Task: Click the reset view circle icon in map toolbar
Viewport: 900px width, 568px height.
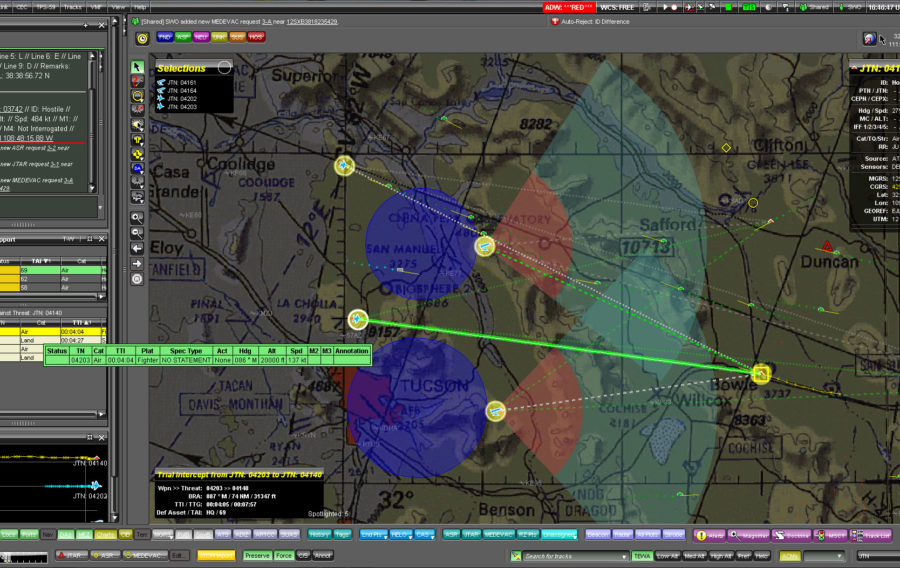Action: click(137, 279)
